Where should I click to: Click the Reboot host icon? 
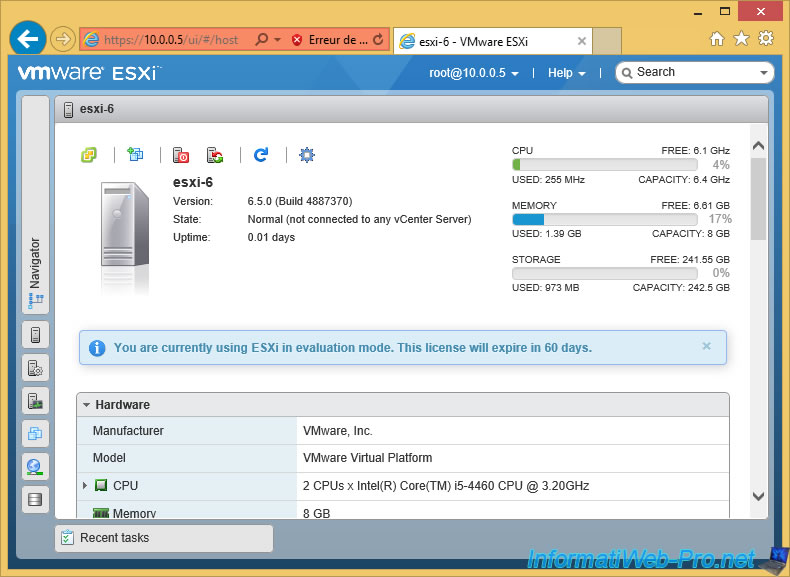(x=215, y=155)
